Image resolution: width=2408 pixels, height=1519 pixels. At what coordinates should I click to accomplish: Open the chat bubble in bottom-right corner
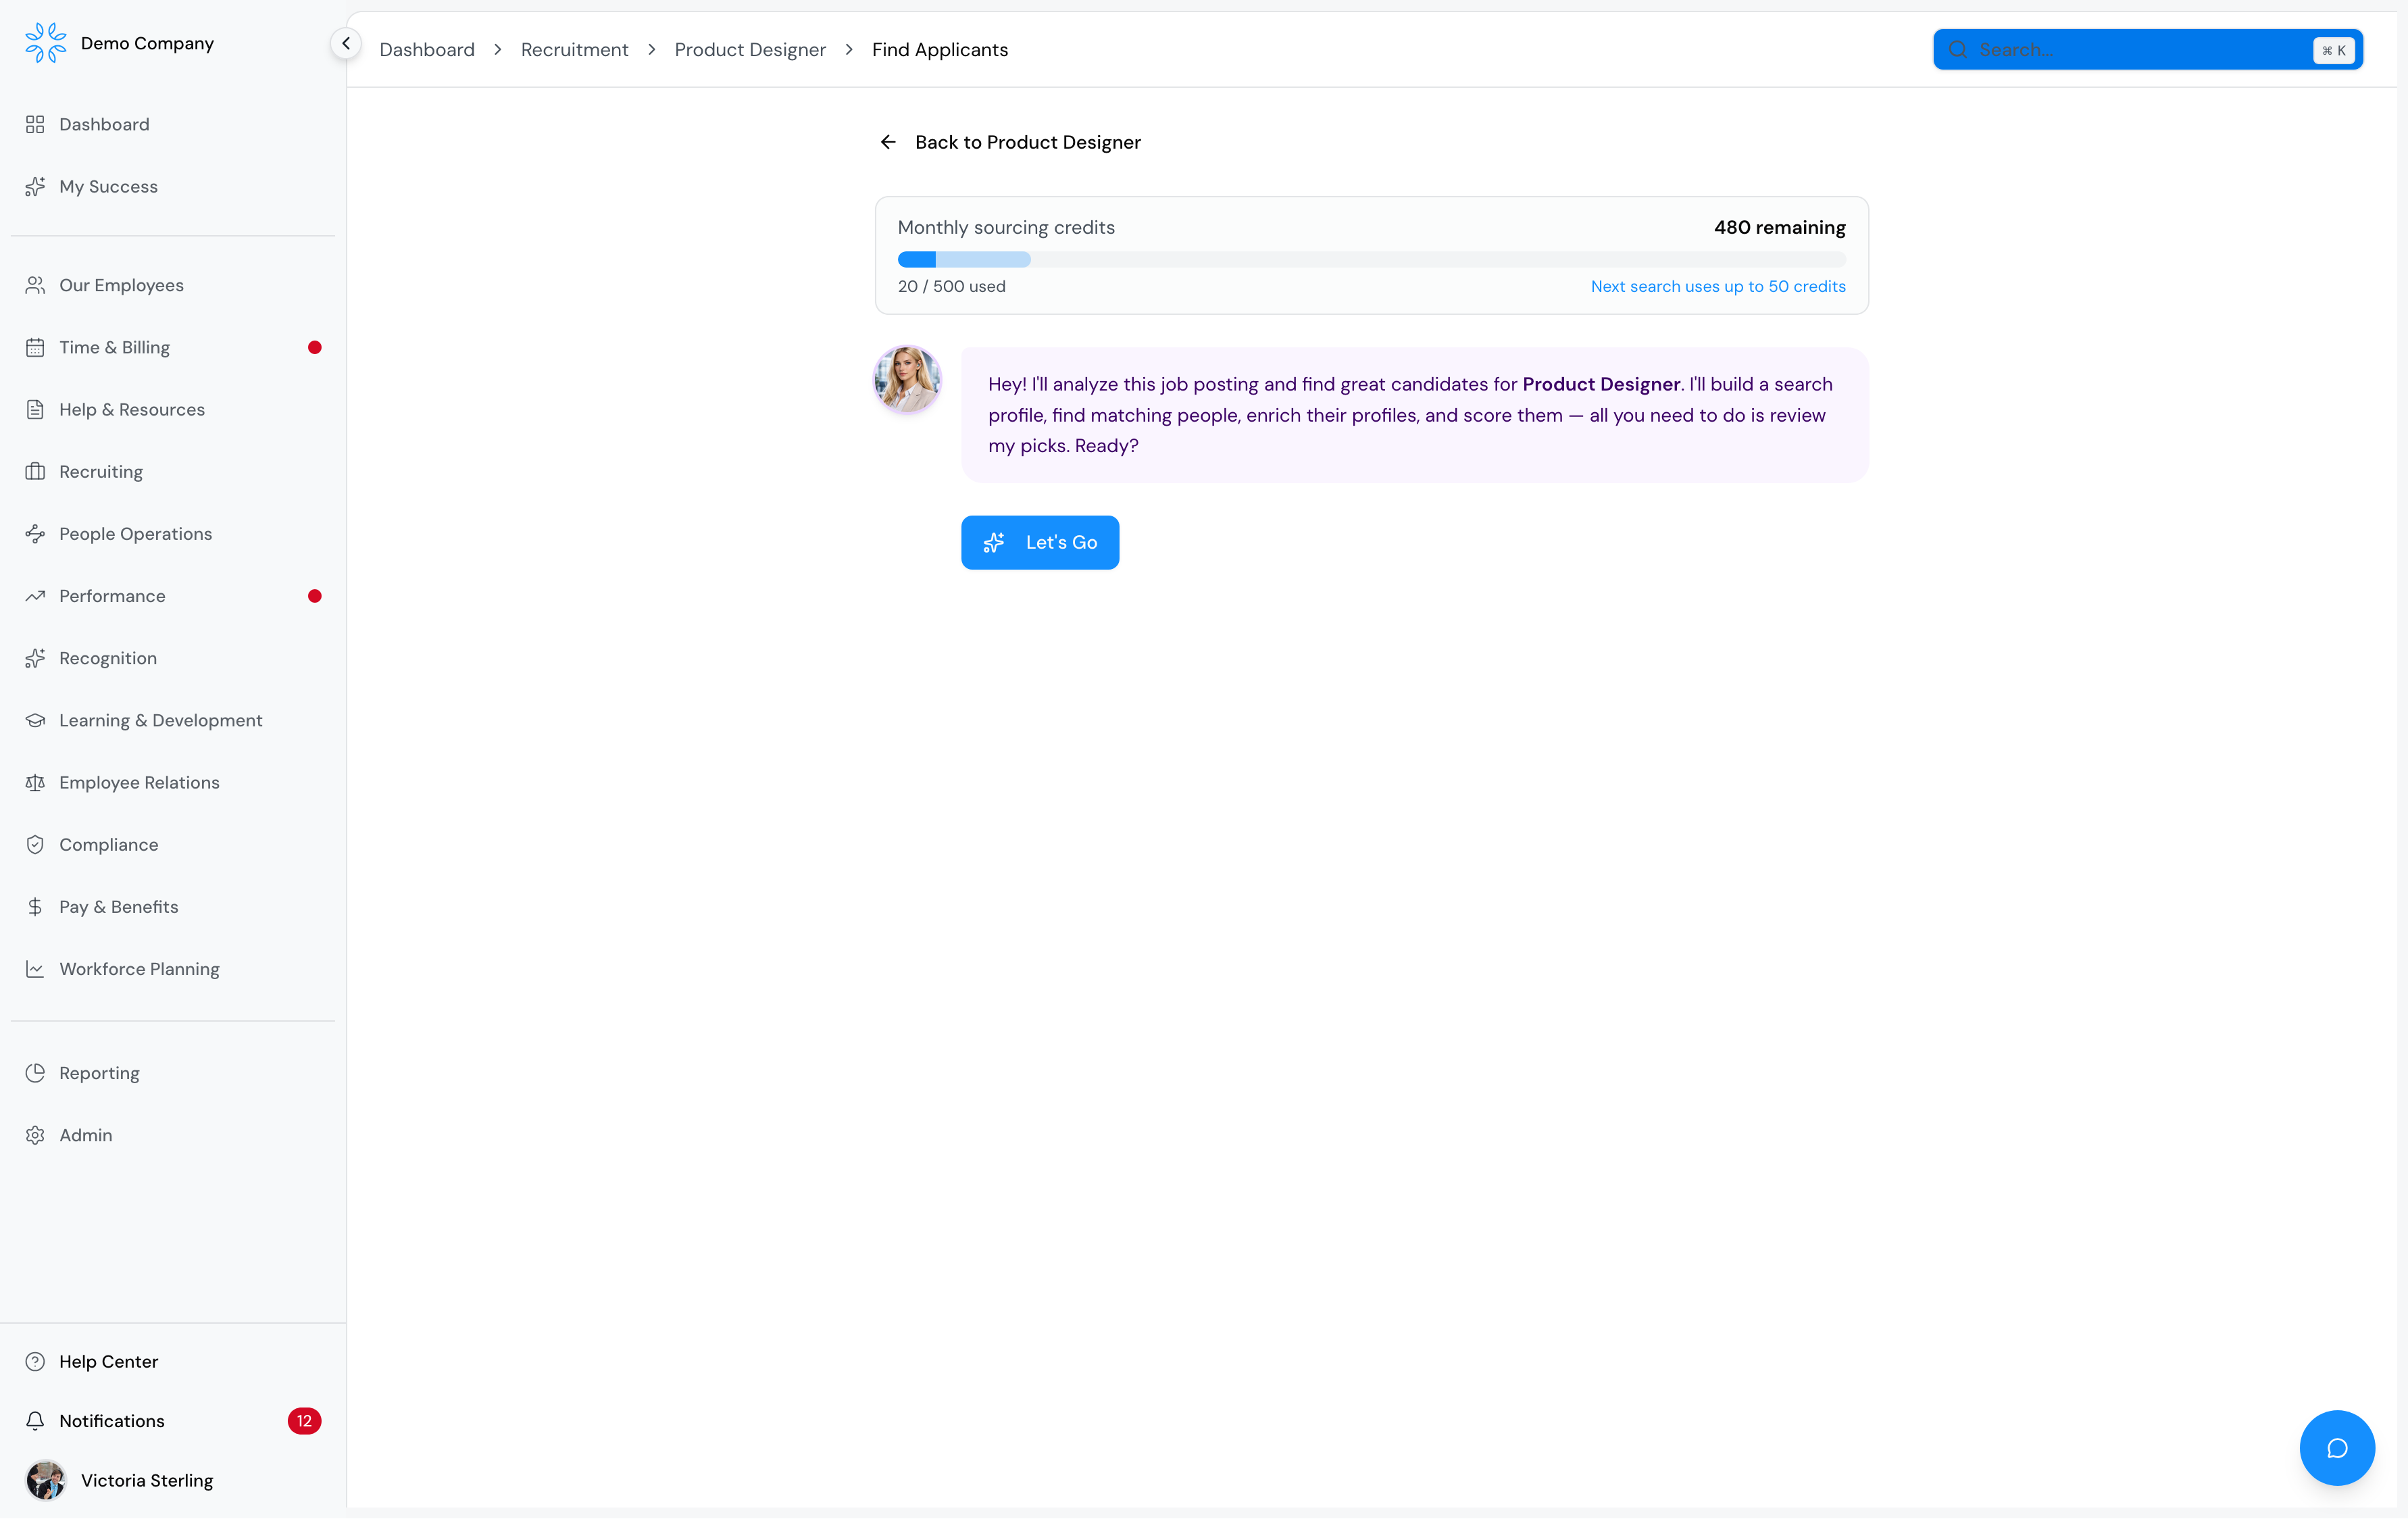coord(2337,1447)
